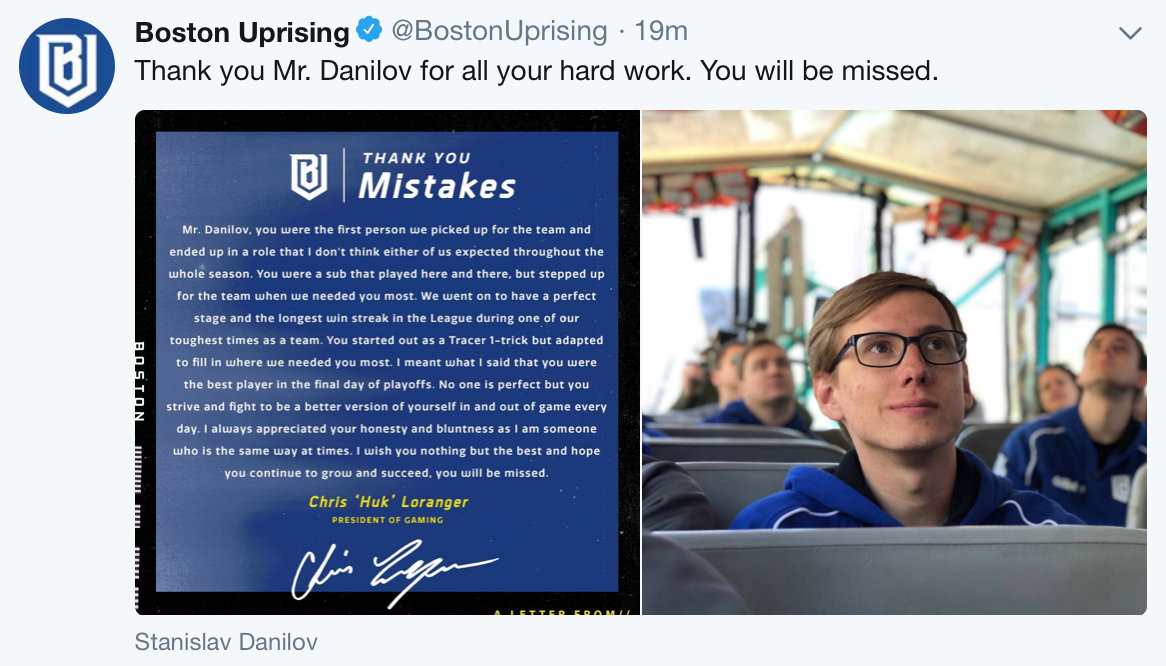Click the 'Mistakes' heading in the letter

coord(437,186)
